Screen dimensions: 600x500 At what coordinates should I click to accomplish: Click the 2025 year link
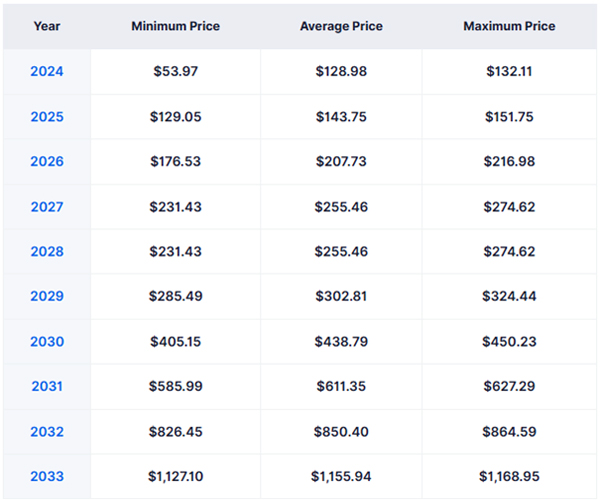tap(47, 117)
